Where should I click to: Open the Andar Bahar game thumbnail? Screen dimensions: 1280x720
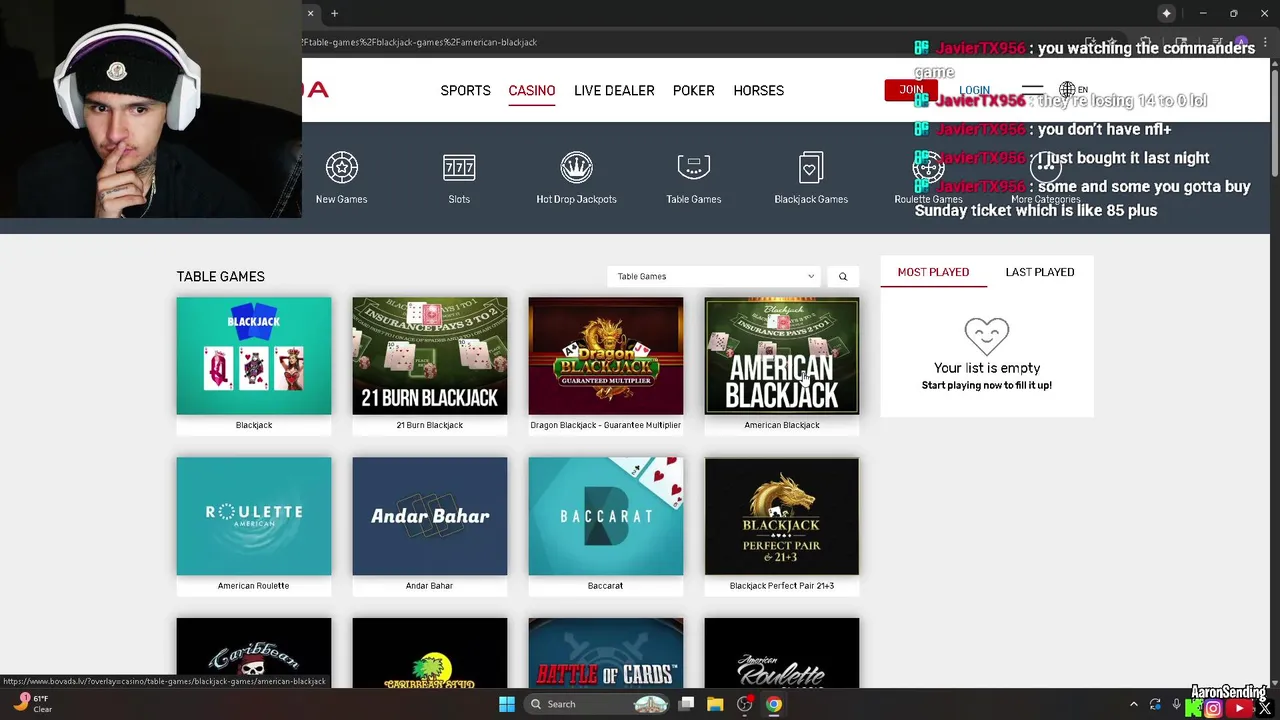pos(430,516)
